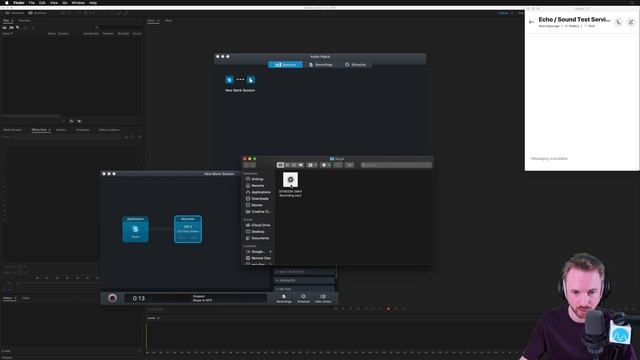
Task: Switch to Recordings tab in Audio Hijack
Action: pyautogui.click(x=320, y=64)
